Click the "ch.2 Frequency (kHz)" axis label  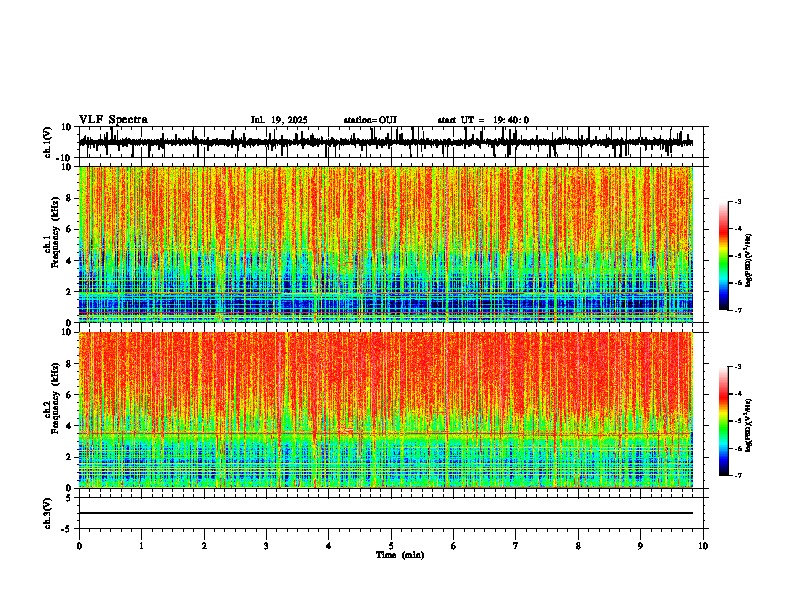[x=52, y=398]
